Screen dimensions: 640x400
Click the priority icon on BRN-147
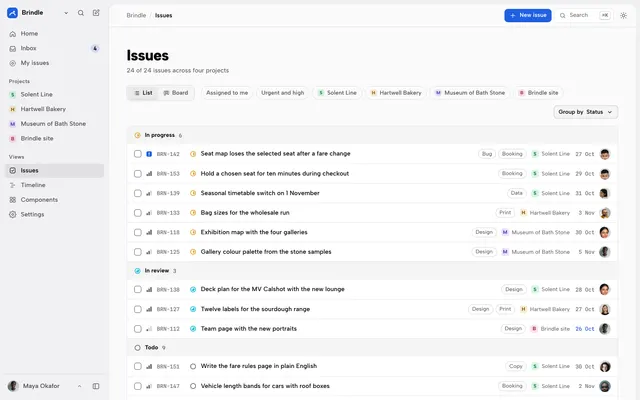[149, 386]
